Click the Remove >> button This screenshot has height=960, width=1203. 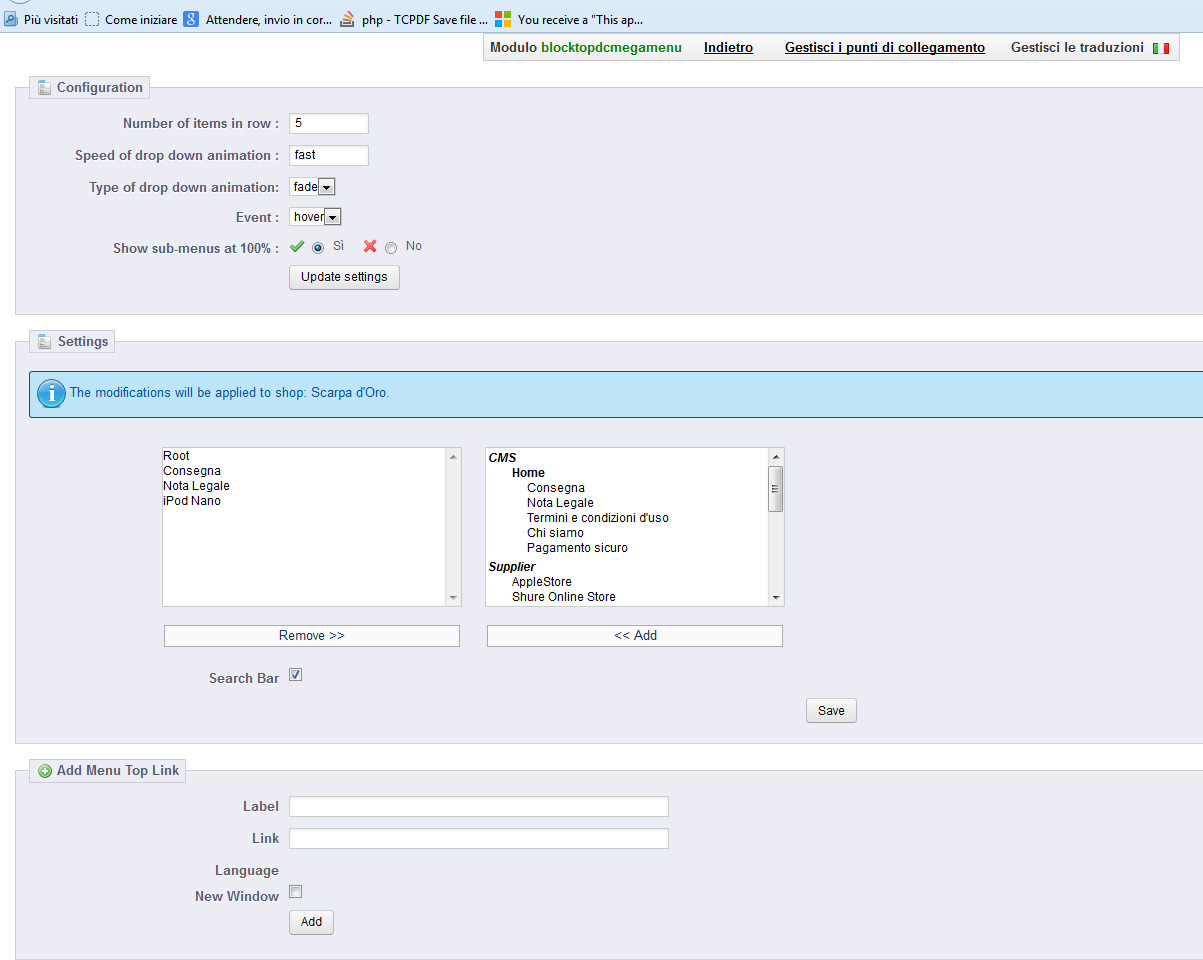coord(312,636)
